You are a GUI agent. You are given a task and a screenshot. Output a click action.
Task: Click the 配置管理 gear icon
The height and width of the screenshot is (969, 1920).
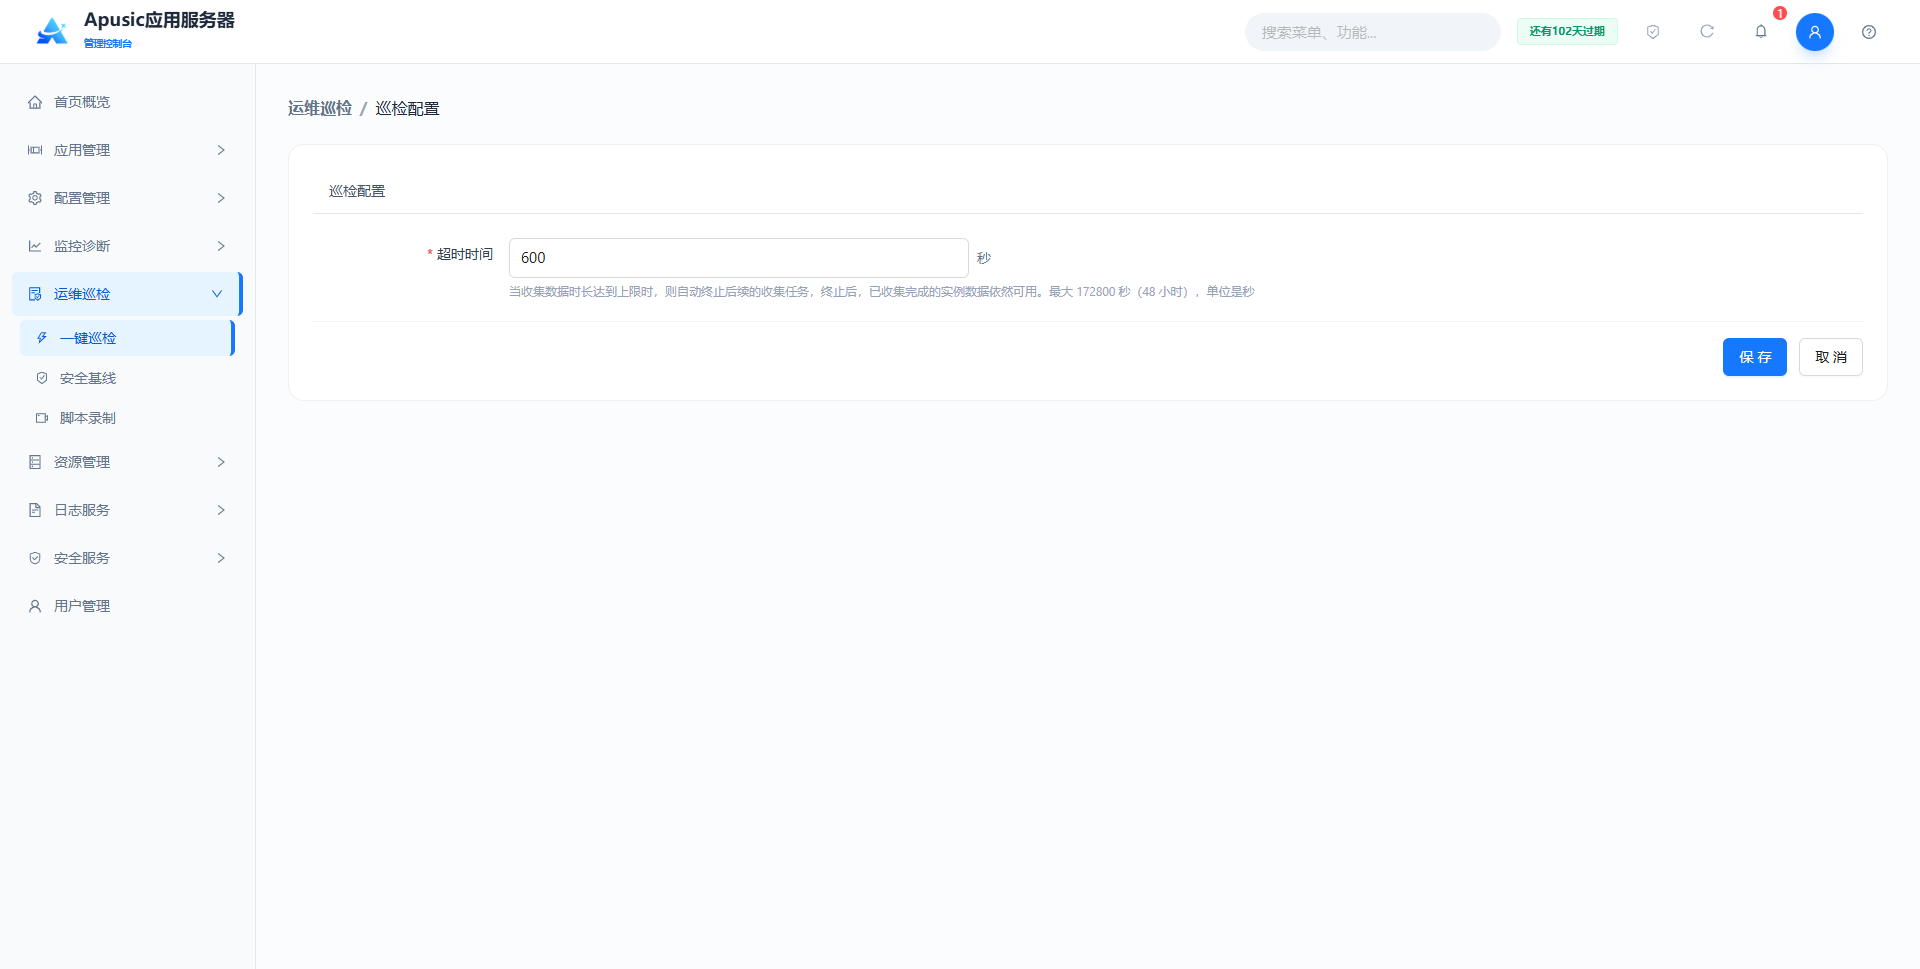tap(35, 198)
